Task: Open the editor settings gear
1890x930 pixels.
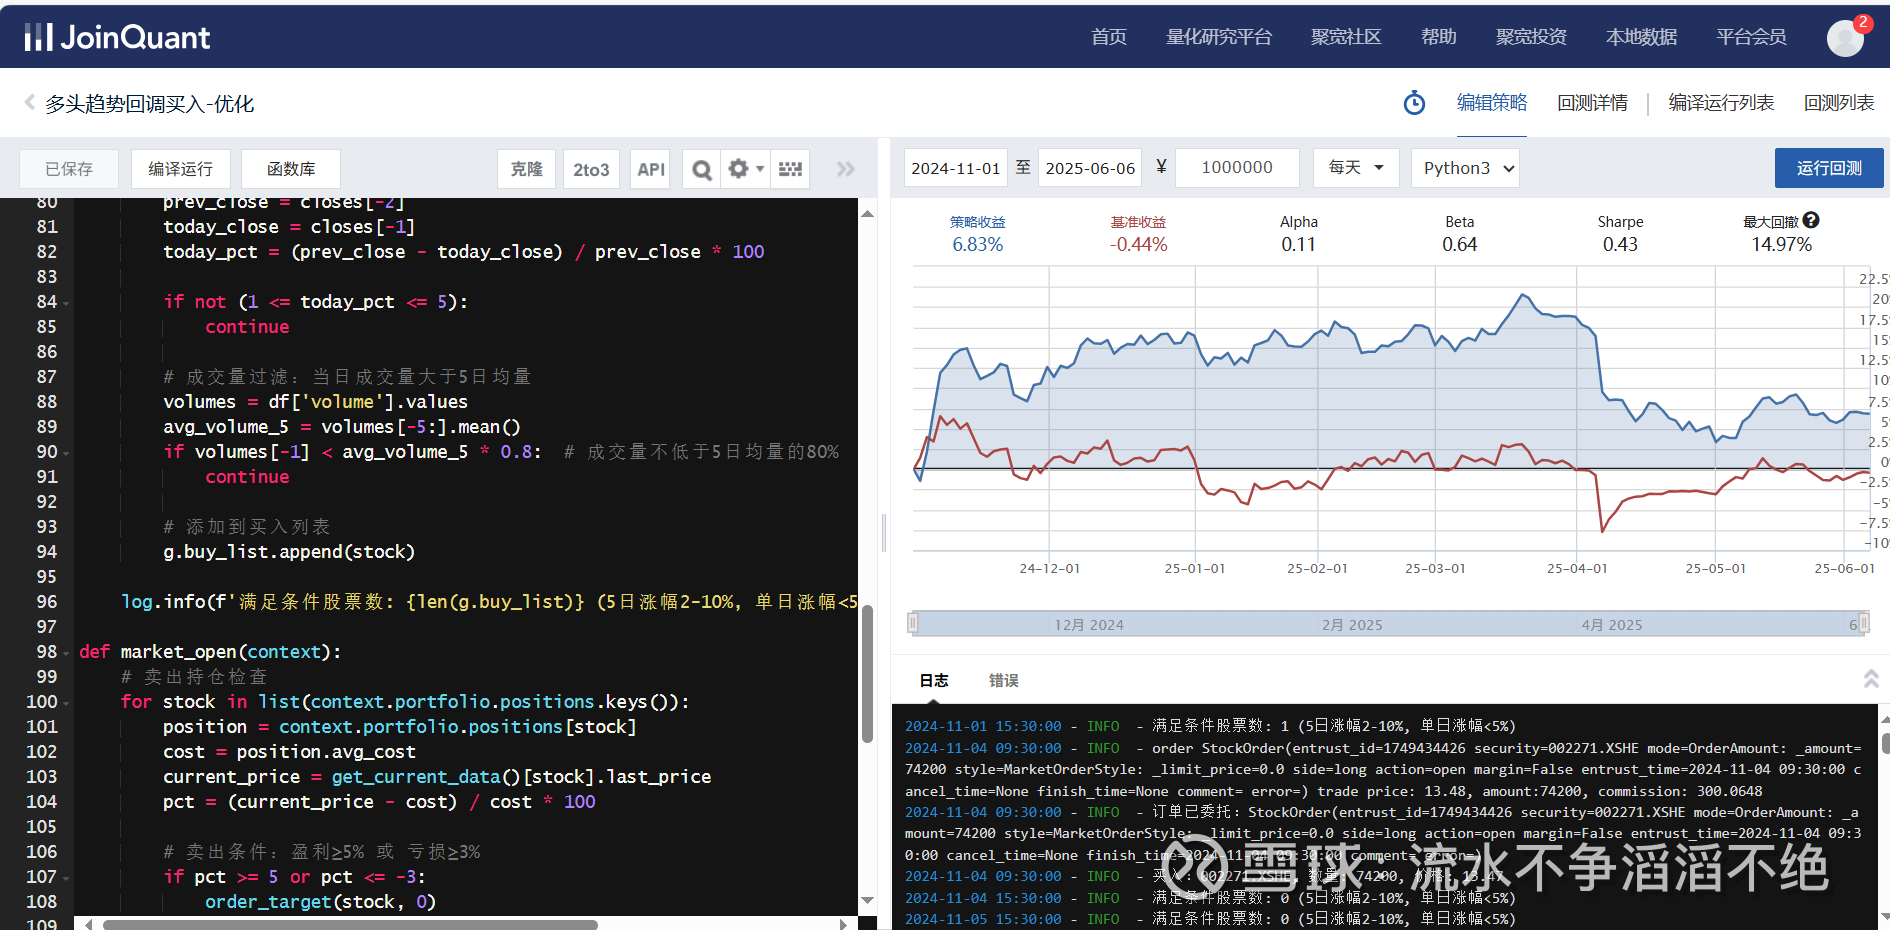Action: click(x=740, y=169)
